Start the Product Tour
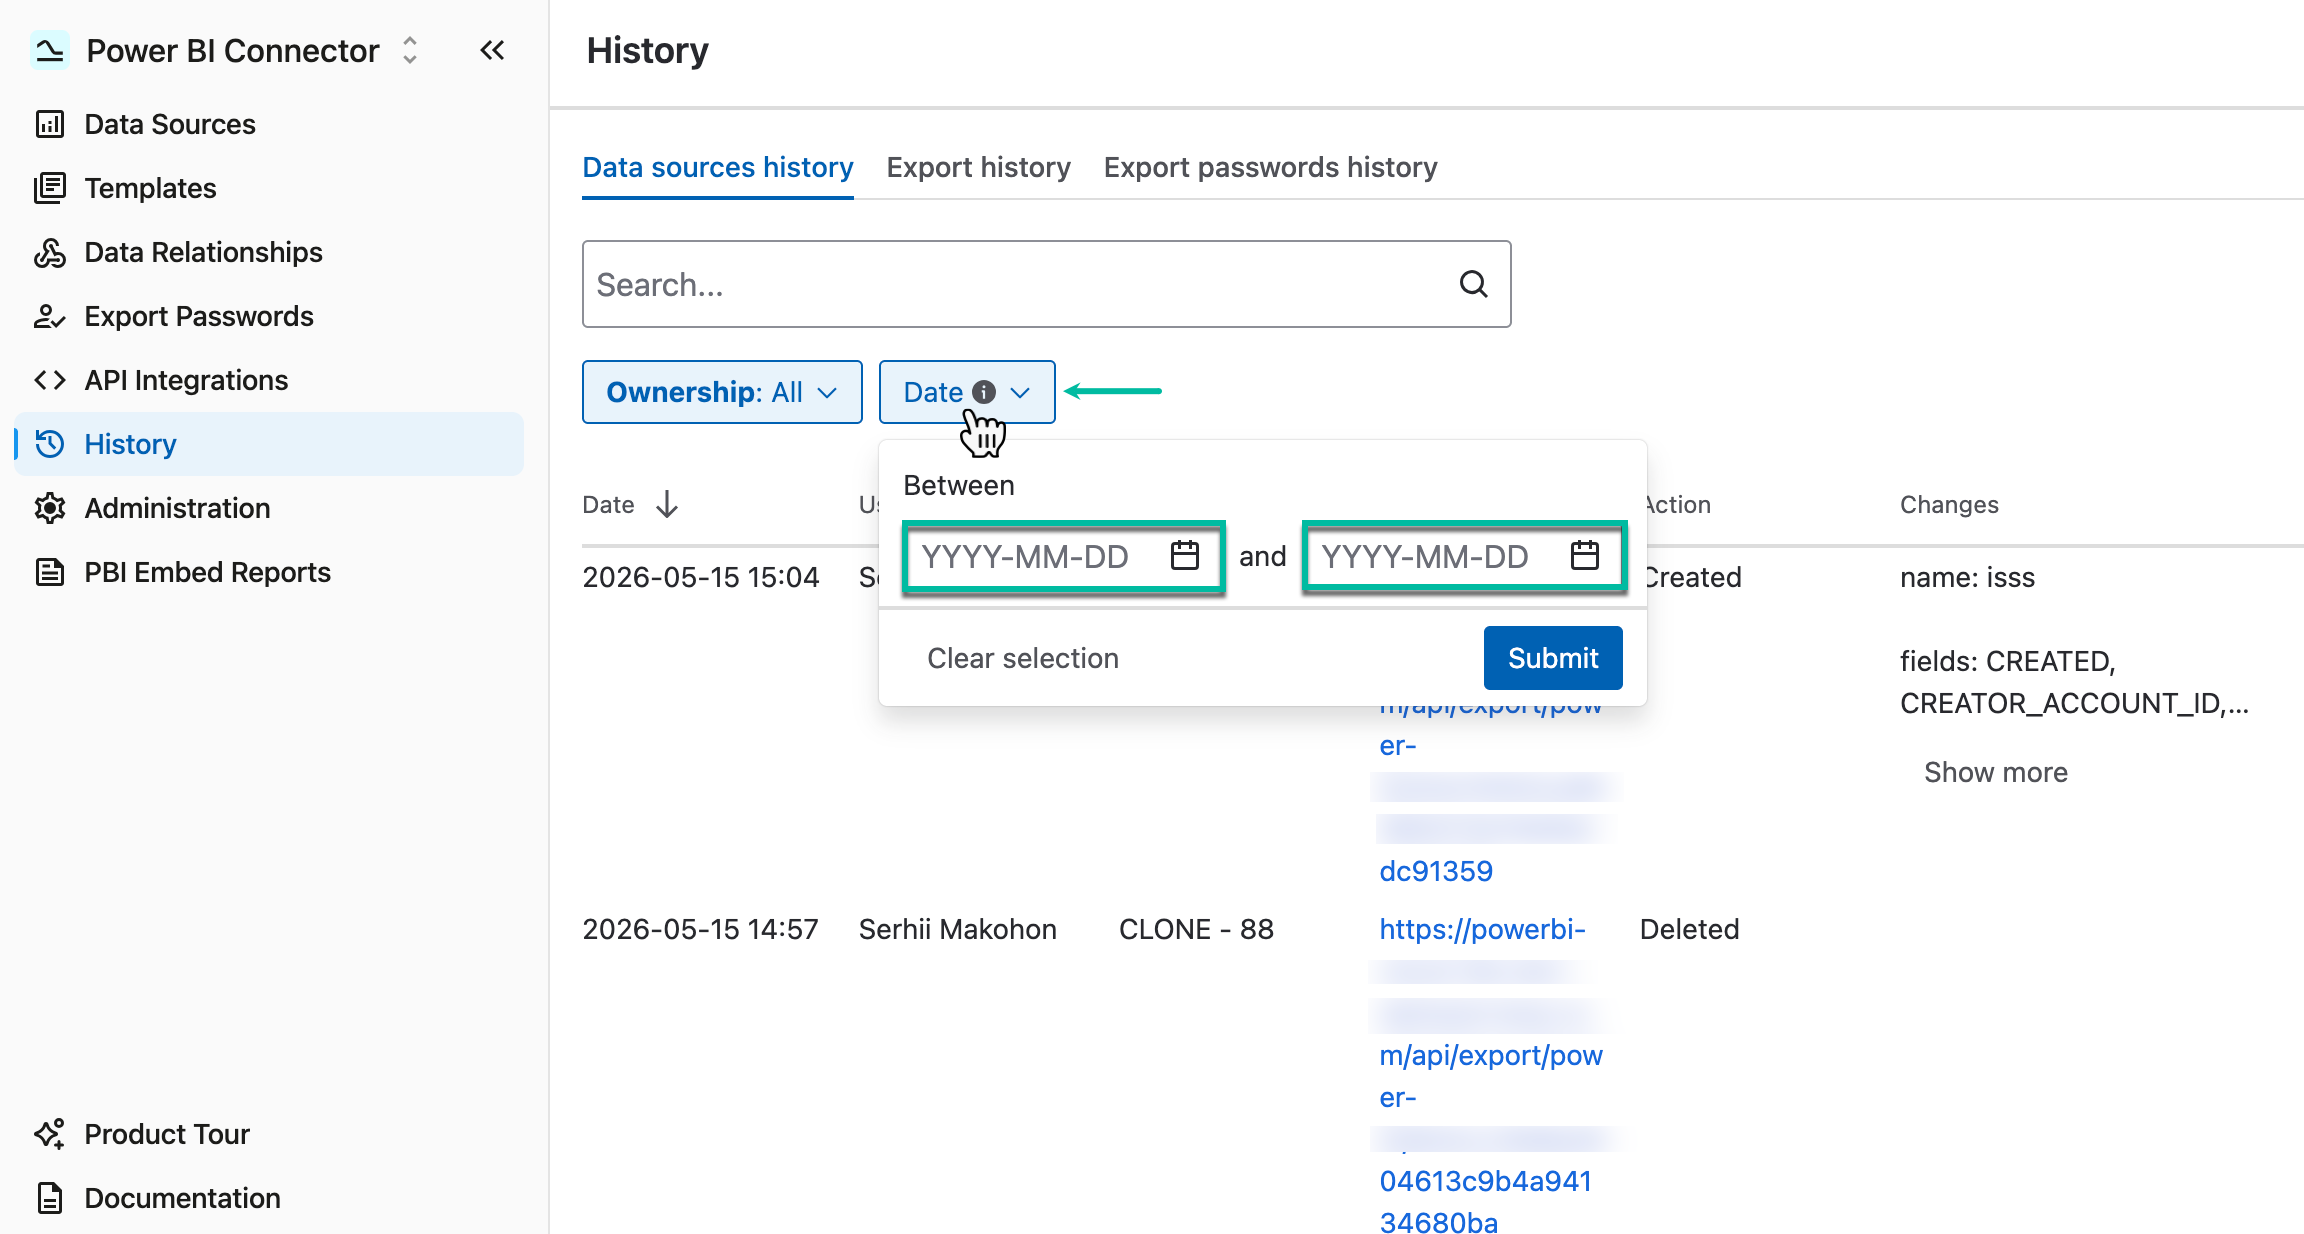 [x=167, y=1134]
